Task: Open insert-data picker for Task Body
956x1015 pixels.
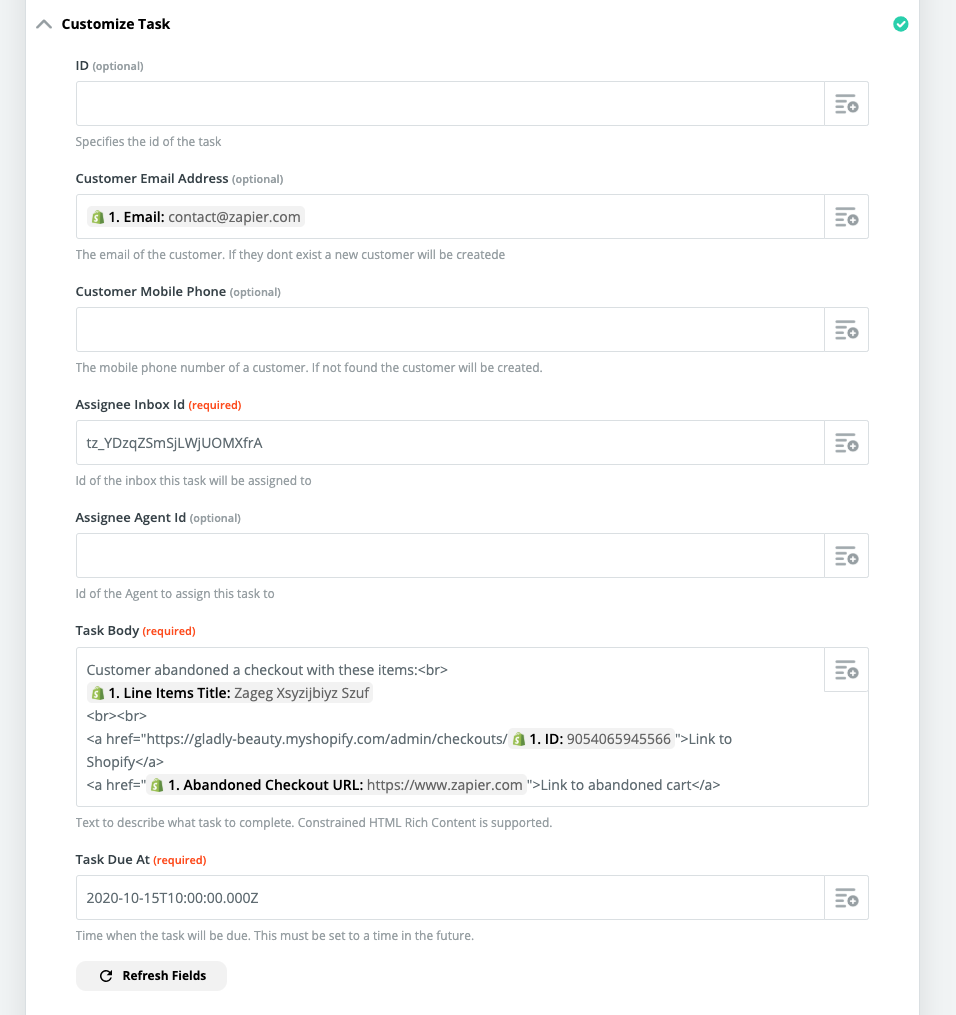Action: (x=846, y=670)
